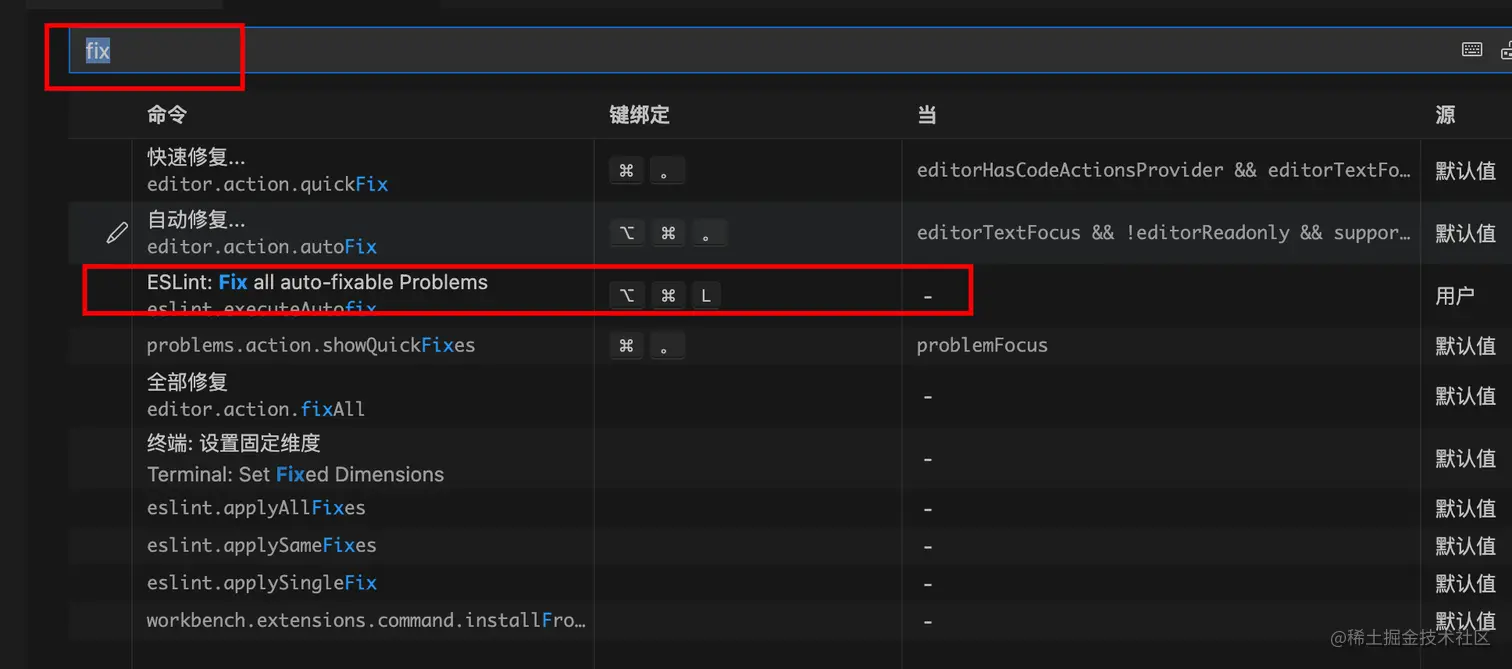Click the 默认值 source of 终端: 设置固定维度 row

coord(1466,459)
